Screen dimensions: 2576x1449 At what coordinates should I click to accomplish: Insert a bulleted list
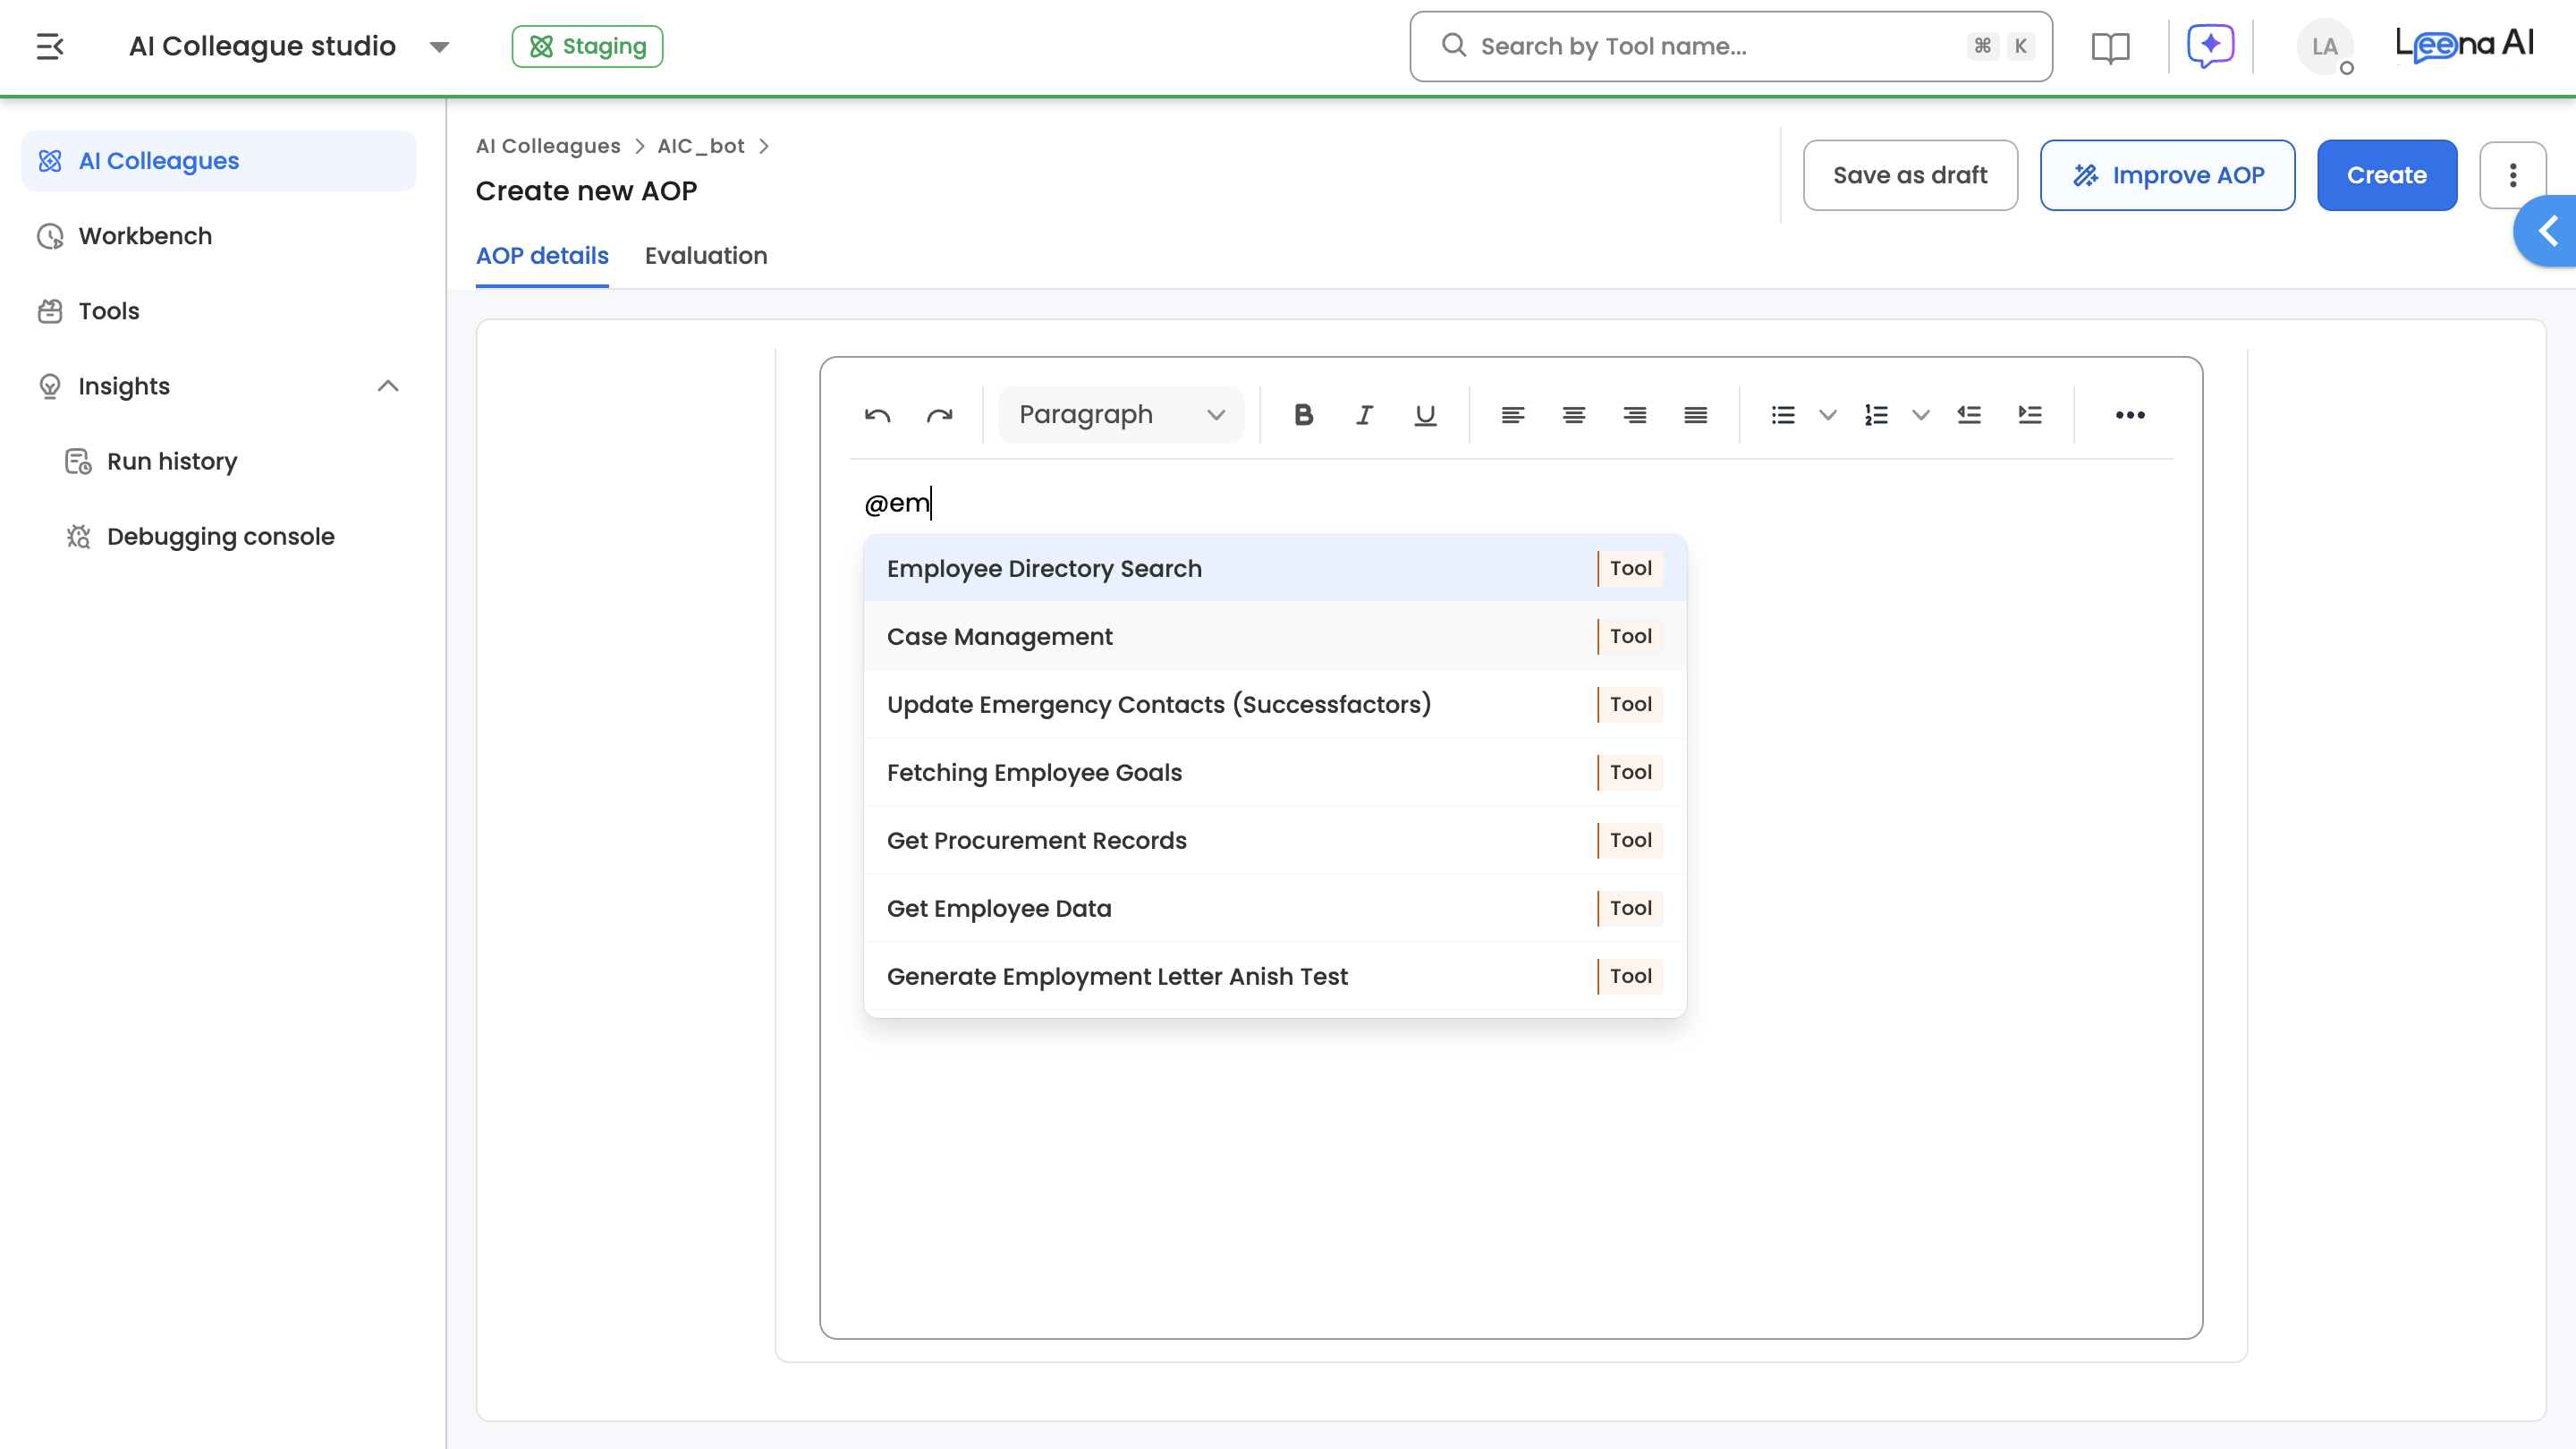1782,415
